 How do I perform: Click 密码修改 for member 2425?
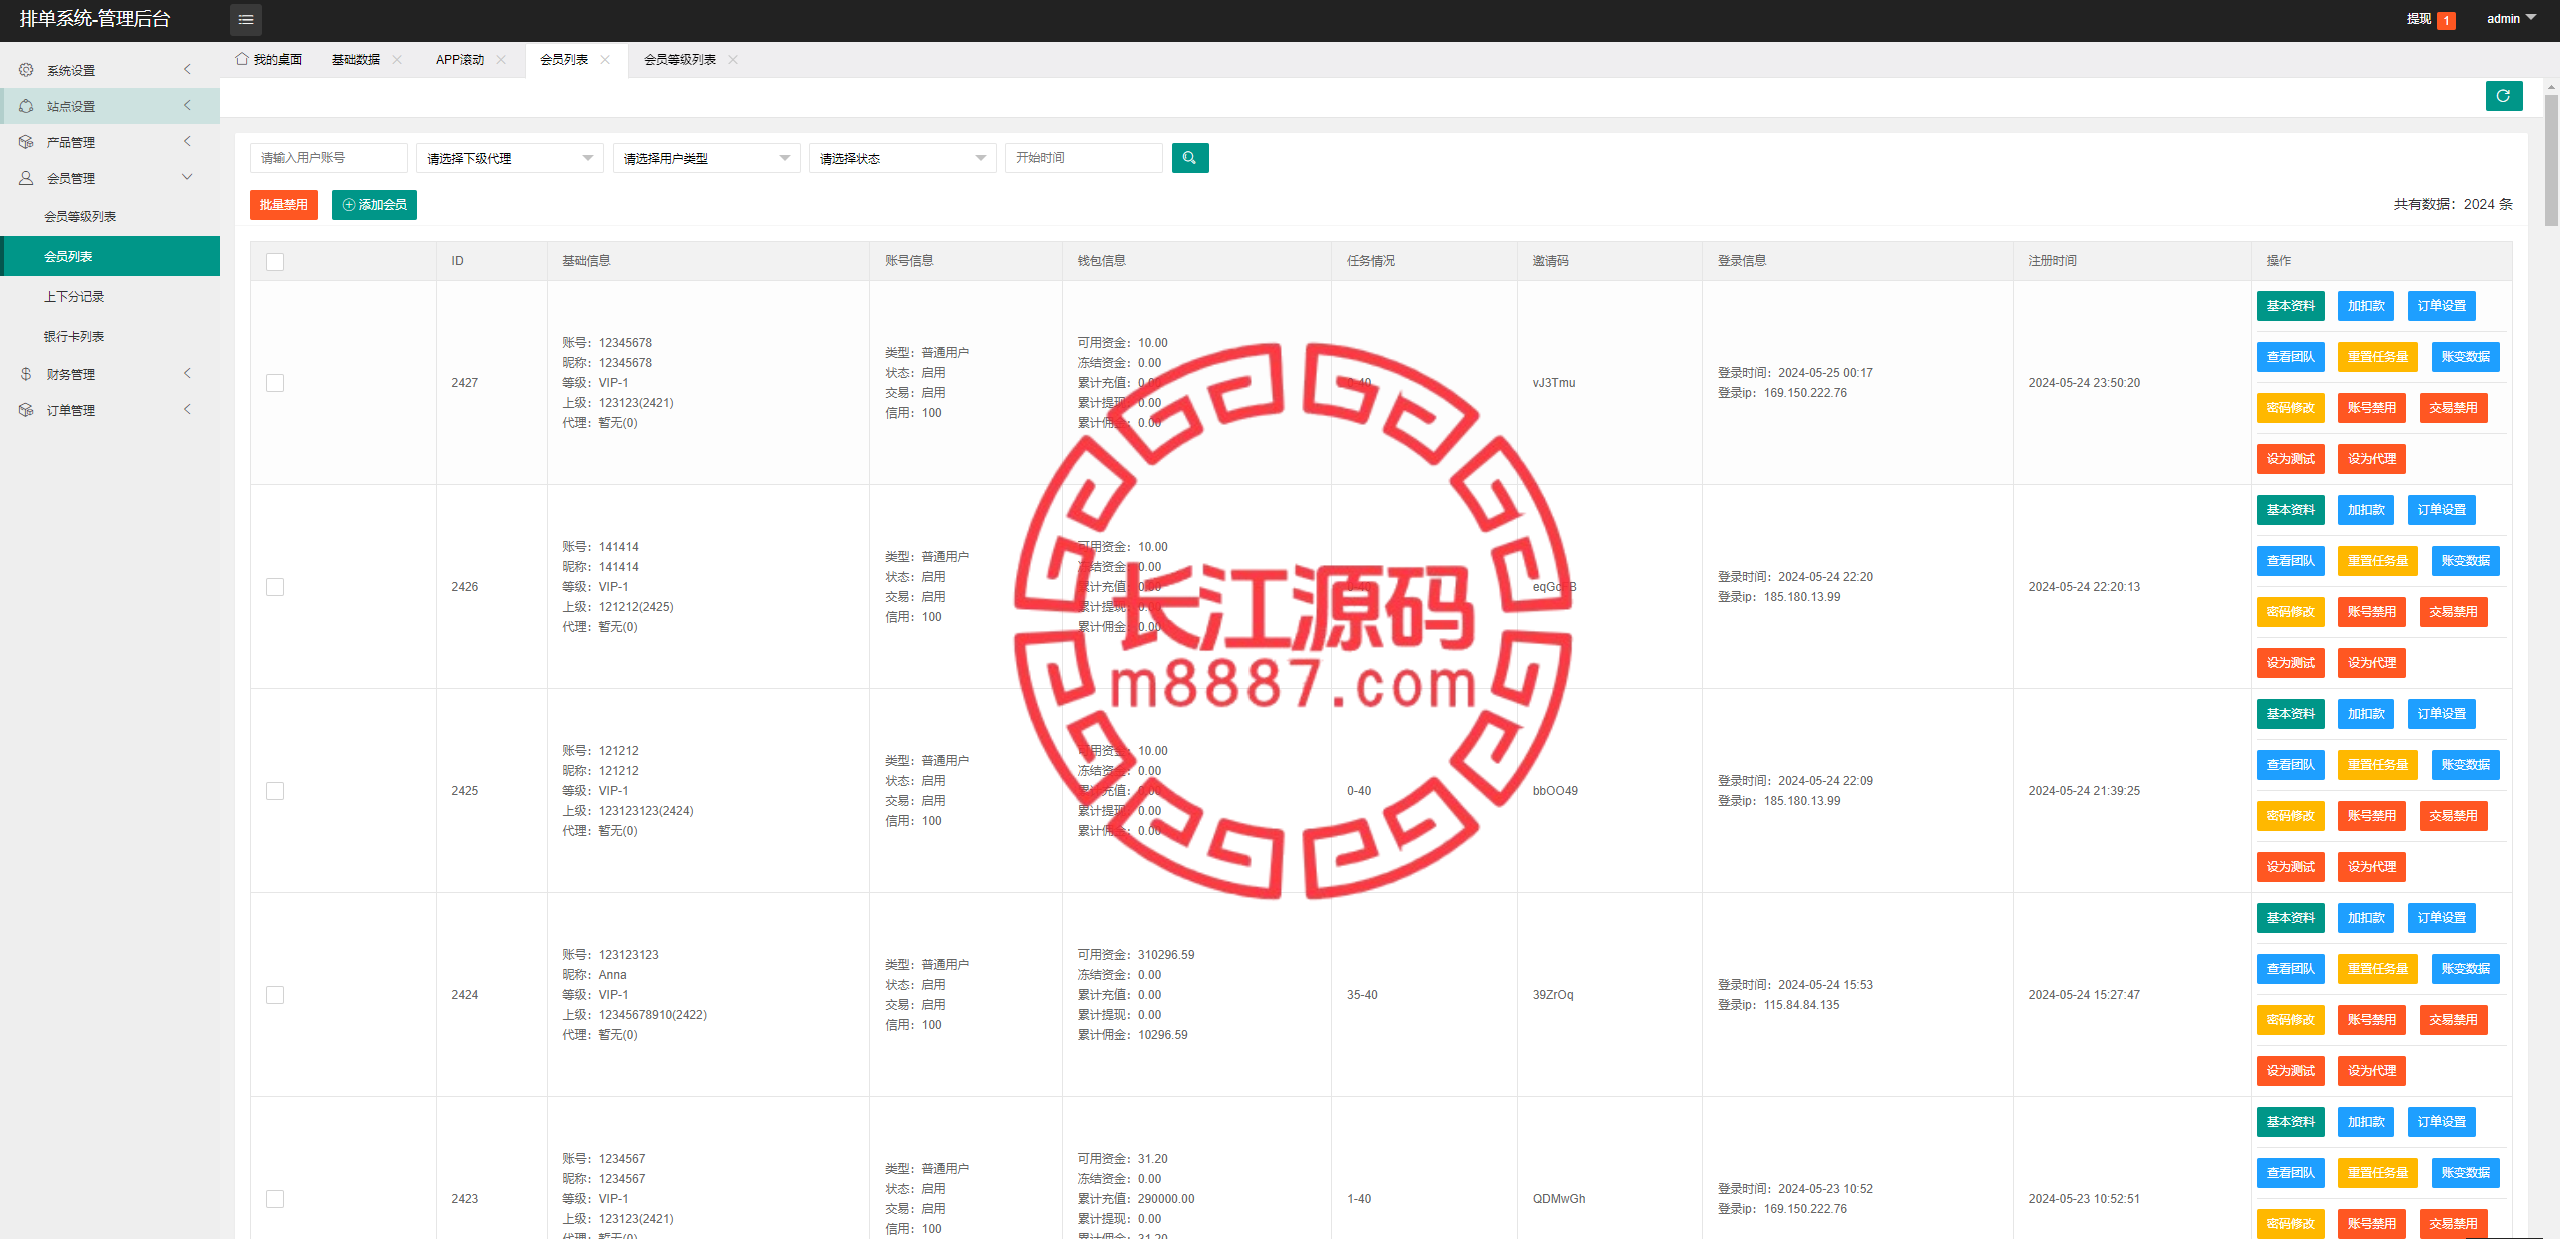[2291, 816]
